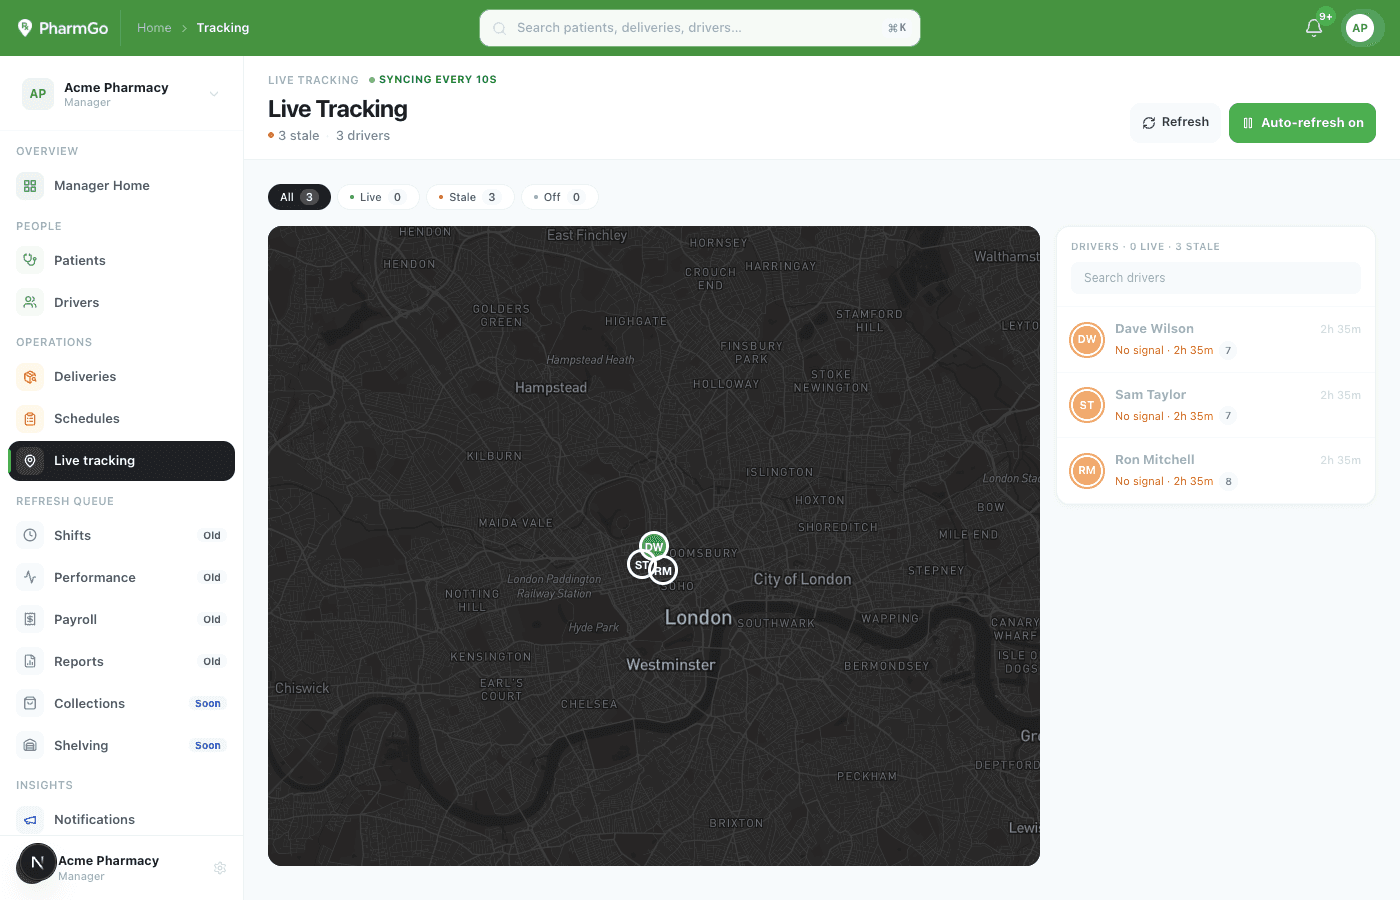Screen dimensions: 1400x900
Task: Open Reports in the sidebar
Action: pyautogui.click(x=122, y=662)
